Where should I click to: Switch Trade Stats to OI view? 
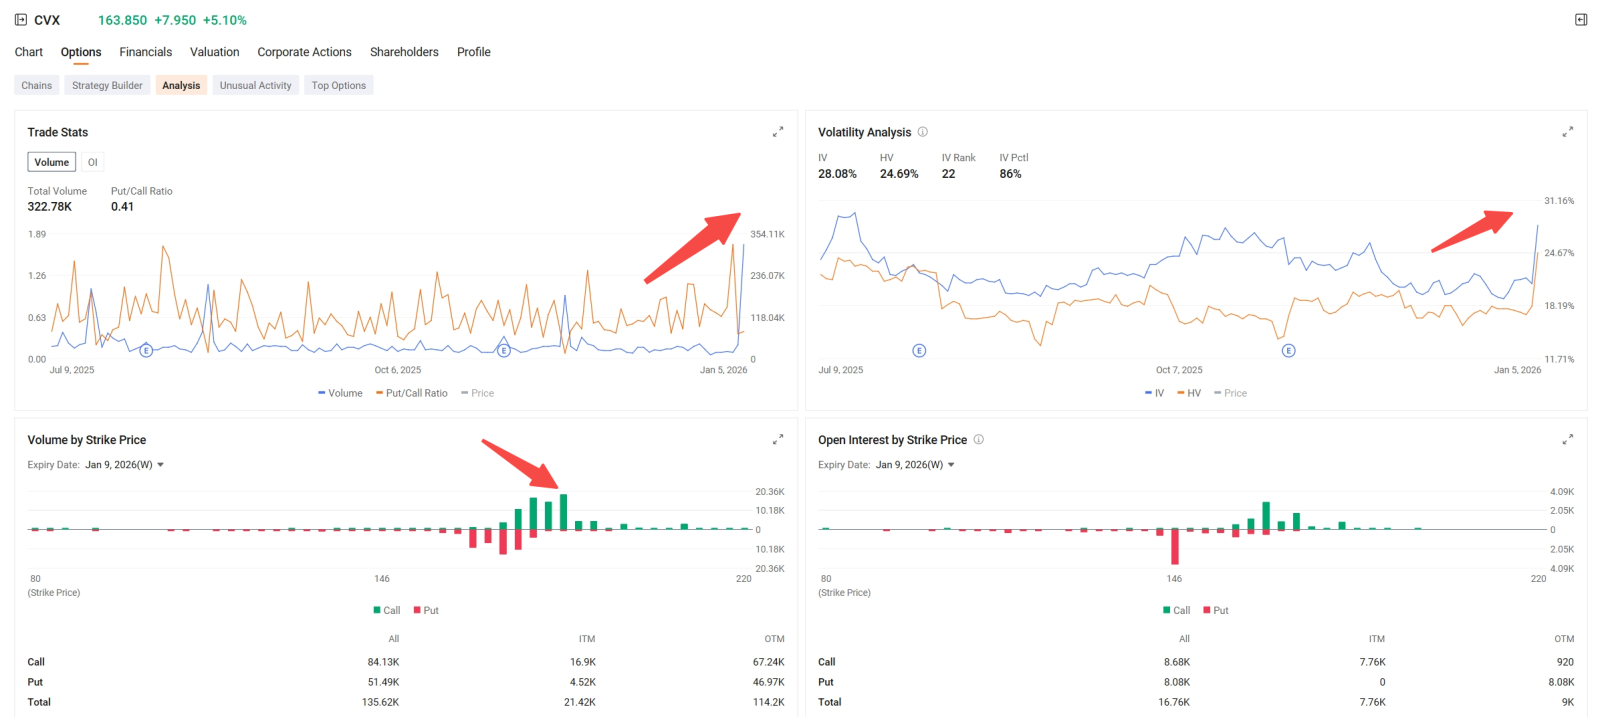[x=93, y=162]
